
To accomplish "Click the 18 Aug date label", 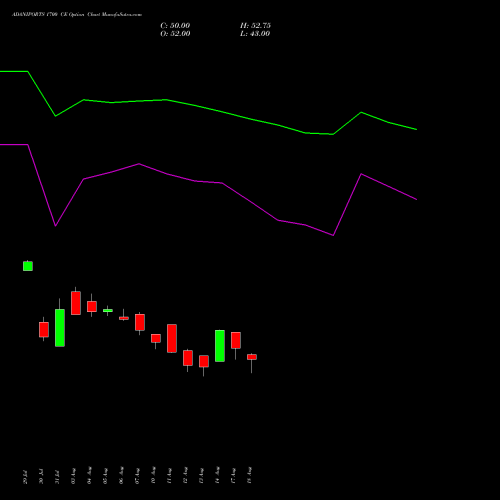I will point(249,476).
